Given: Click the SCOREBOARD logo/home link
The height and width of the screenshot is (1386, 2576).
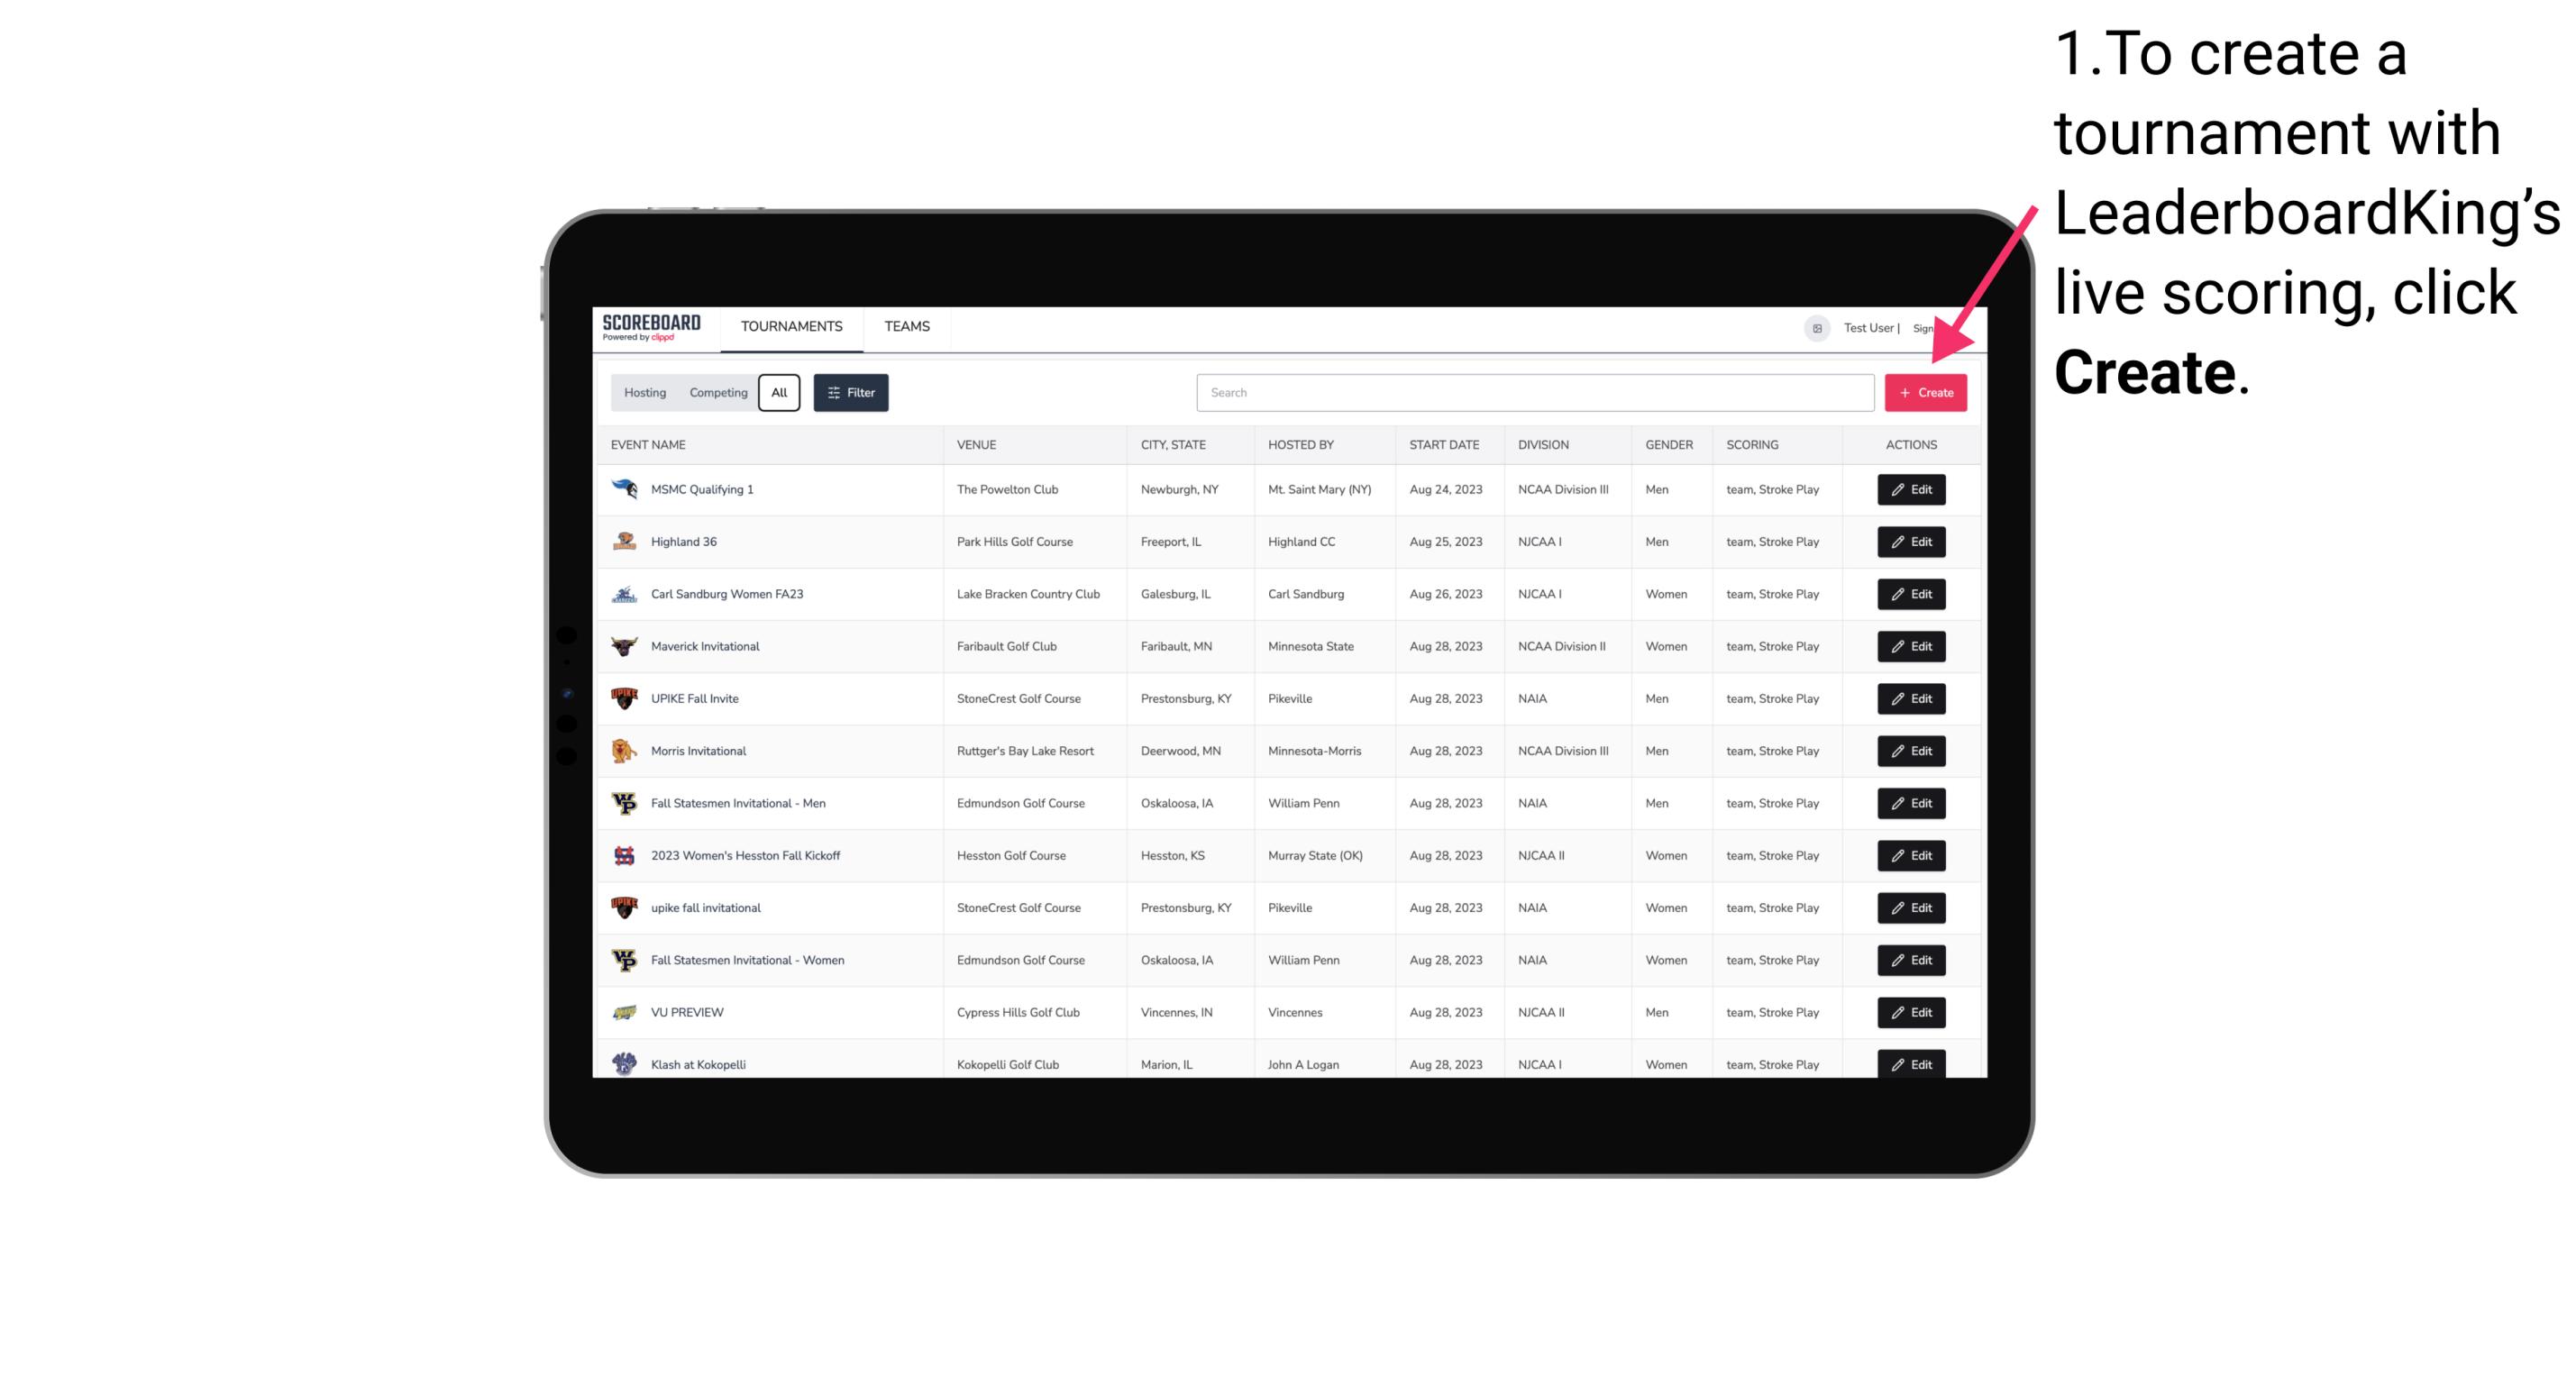Looking at the screenshot, I should [653, 326].
